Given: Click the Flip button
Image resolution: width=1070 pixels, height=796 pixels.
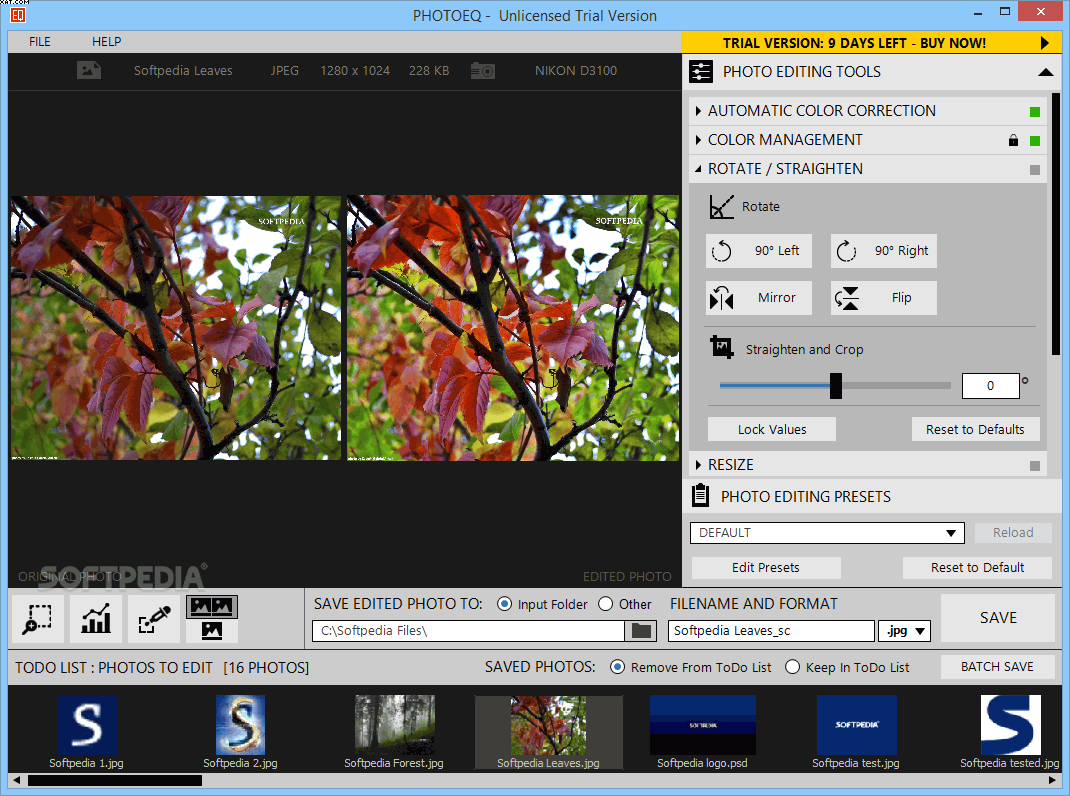Looking at the screenshot, I should point(884,298).
